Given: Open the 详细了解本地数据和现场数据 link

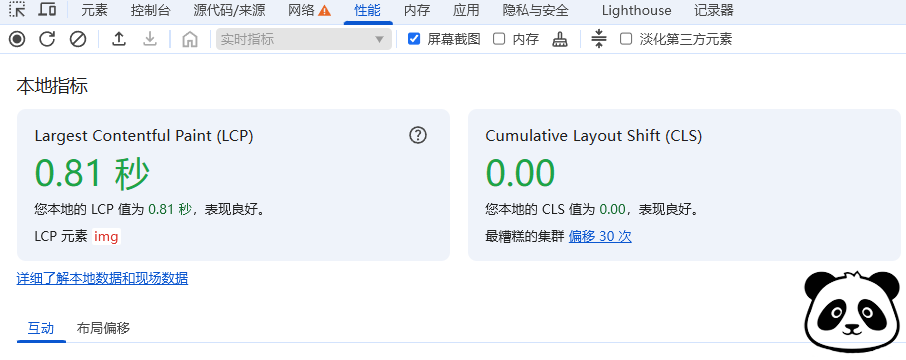Looking at the screenshot, I should click(102, 279).
